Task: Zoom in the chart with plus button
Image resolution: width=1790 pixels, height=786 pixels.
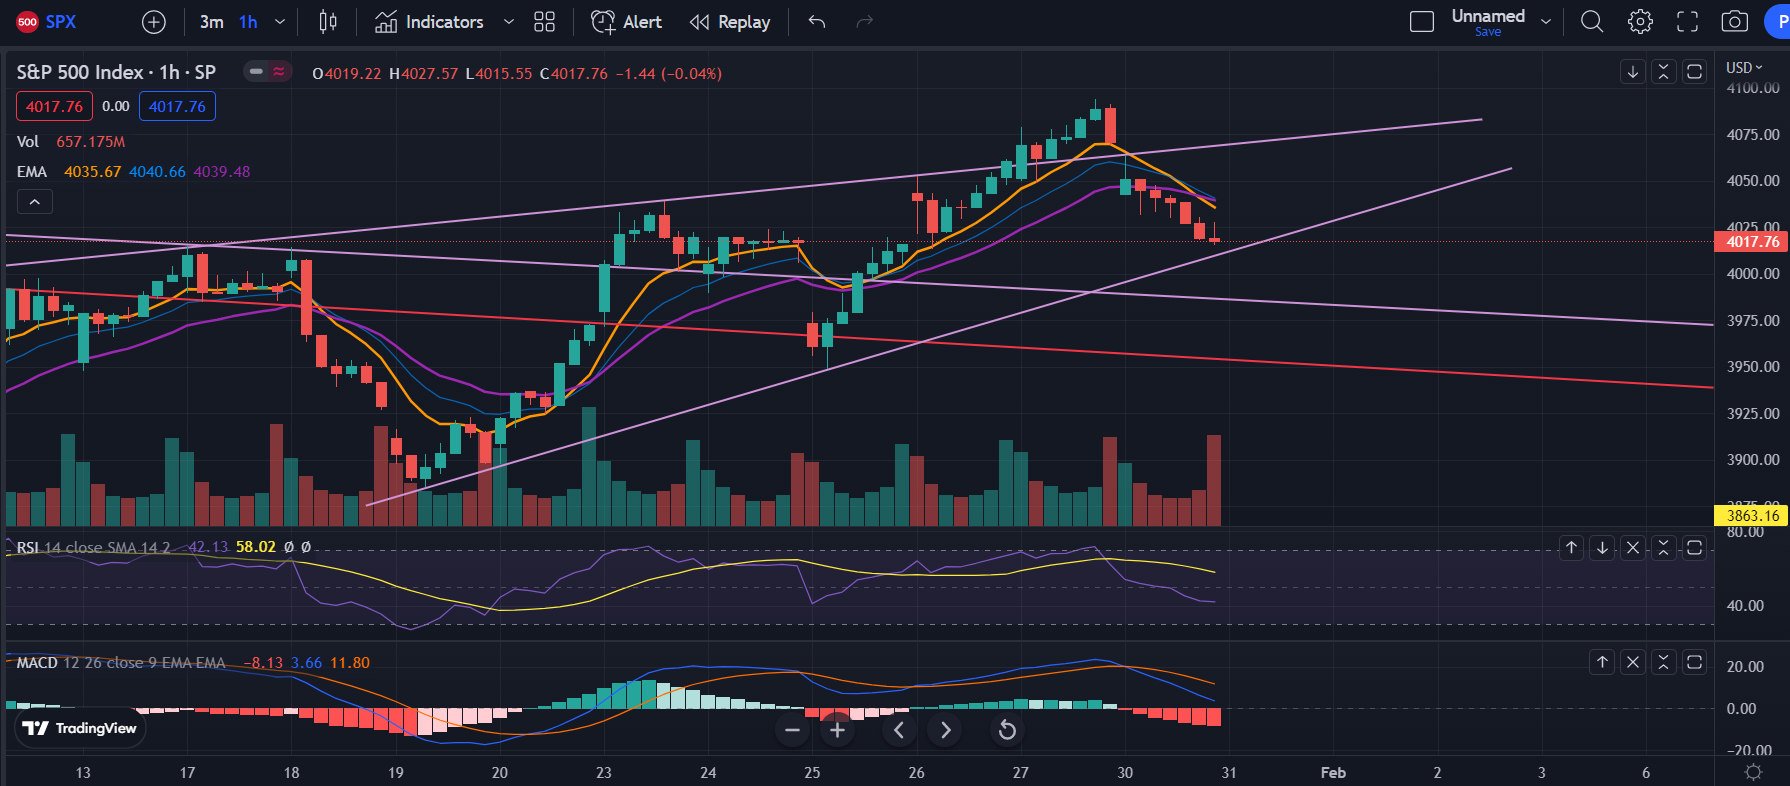Action: point(838,730)
